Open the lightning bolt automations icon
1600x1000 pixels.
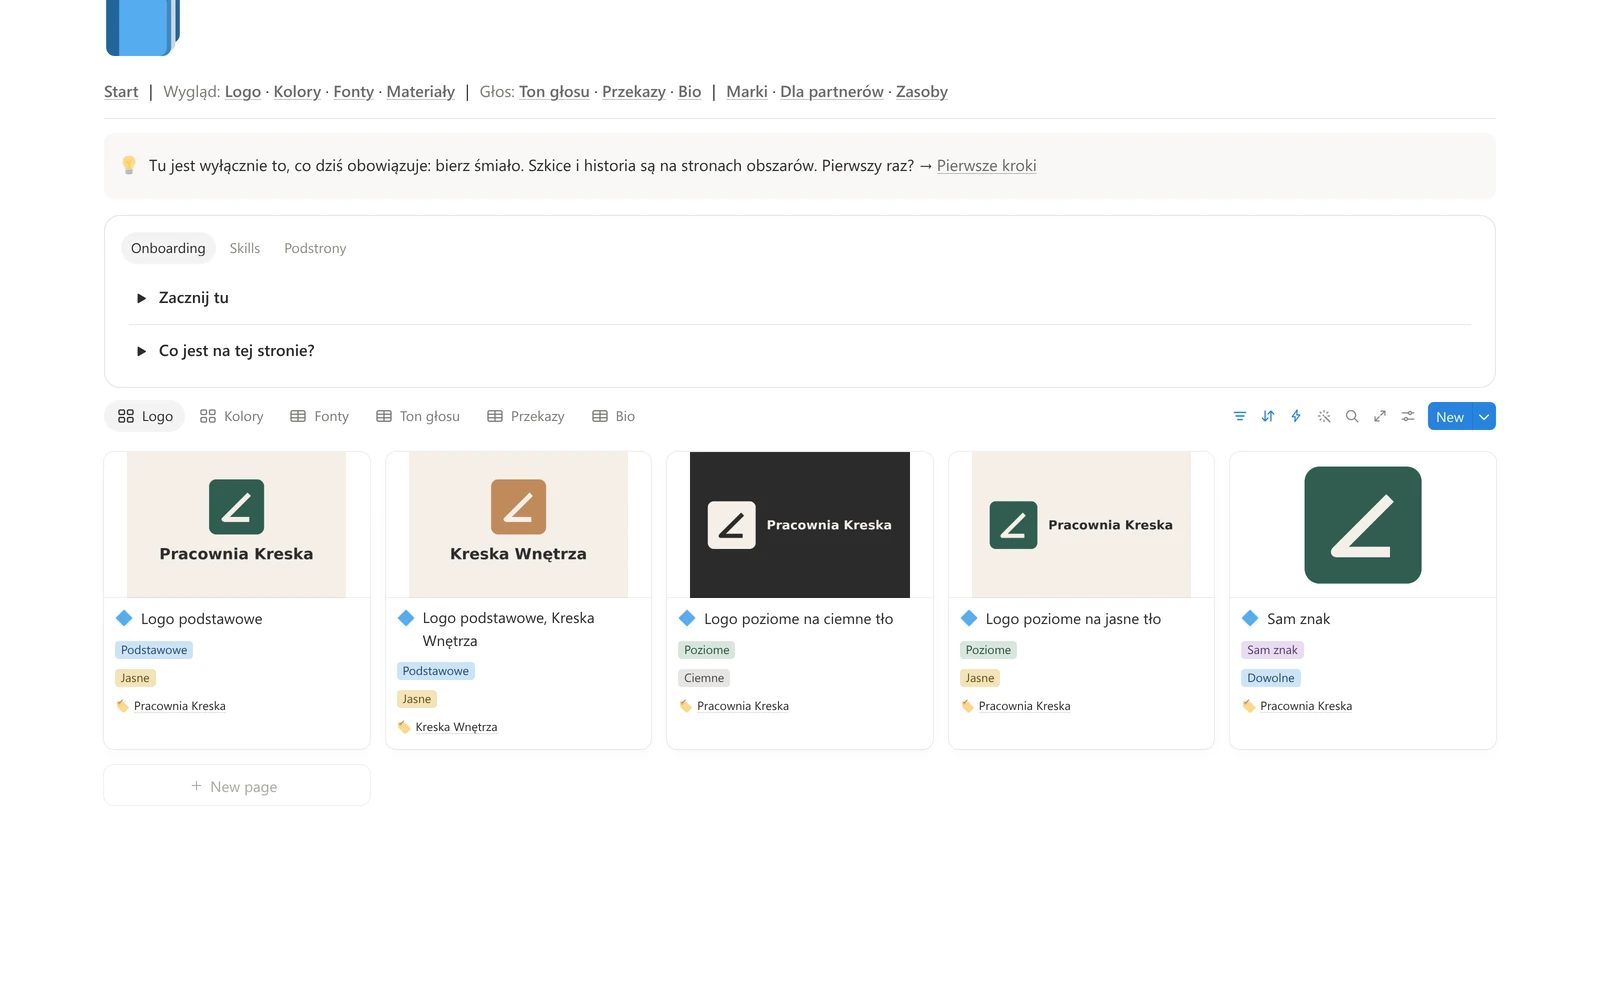tap(1296, 416)
